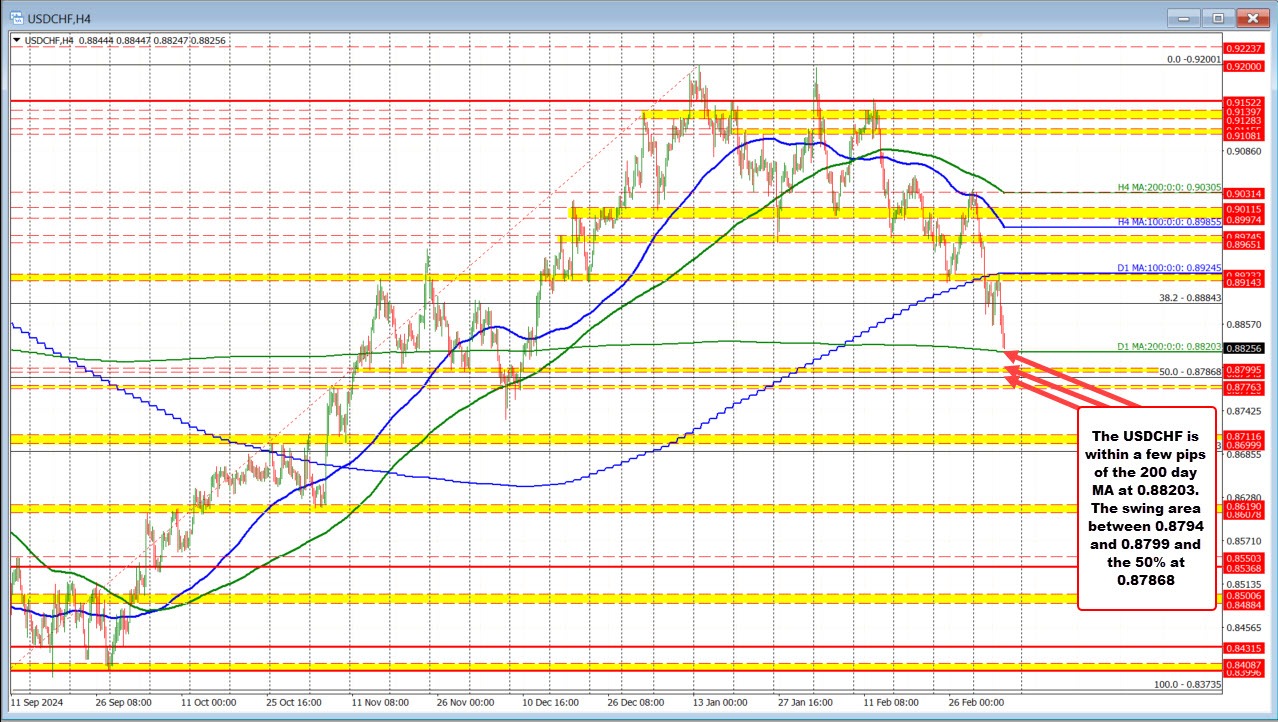Click the 0.92000 red price label
1278x722 pixels.
1244,66
